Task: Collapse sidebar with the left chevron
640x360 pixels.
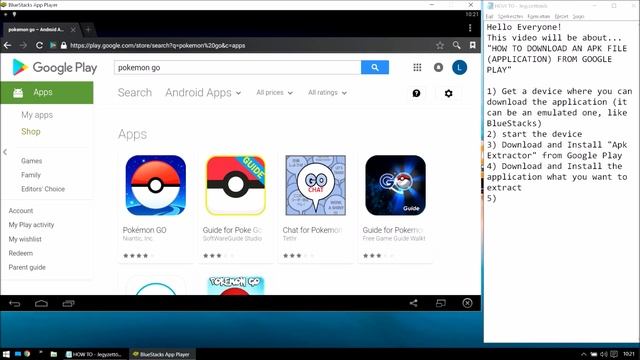Action: pos(5,152)
